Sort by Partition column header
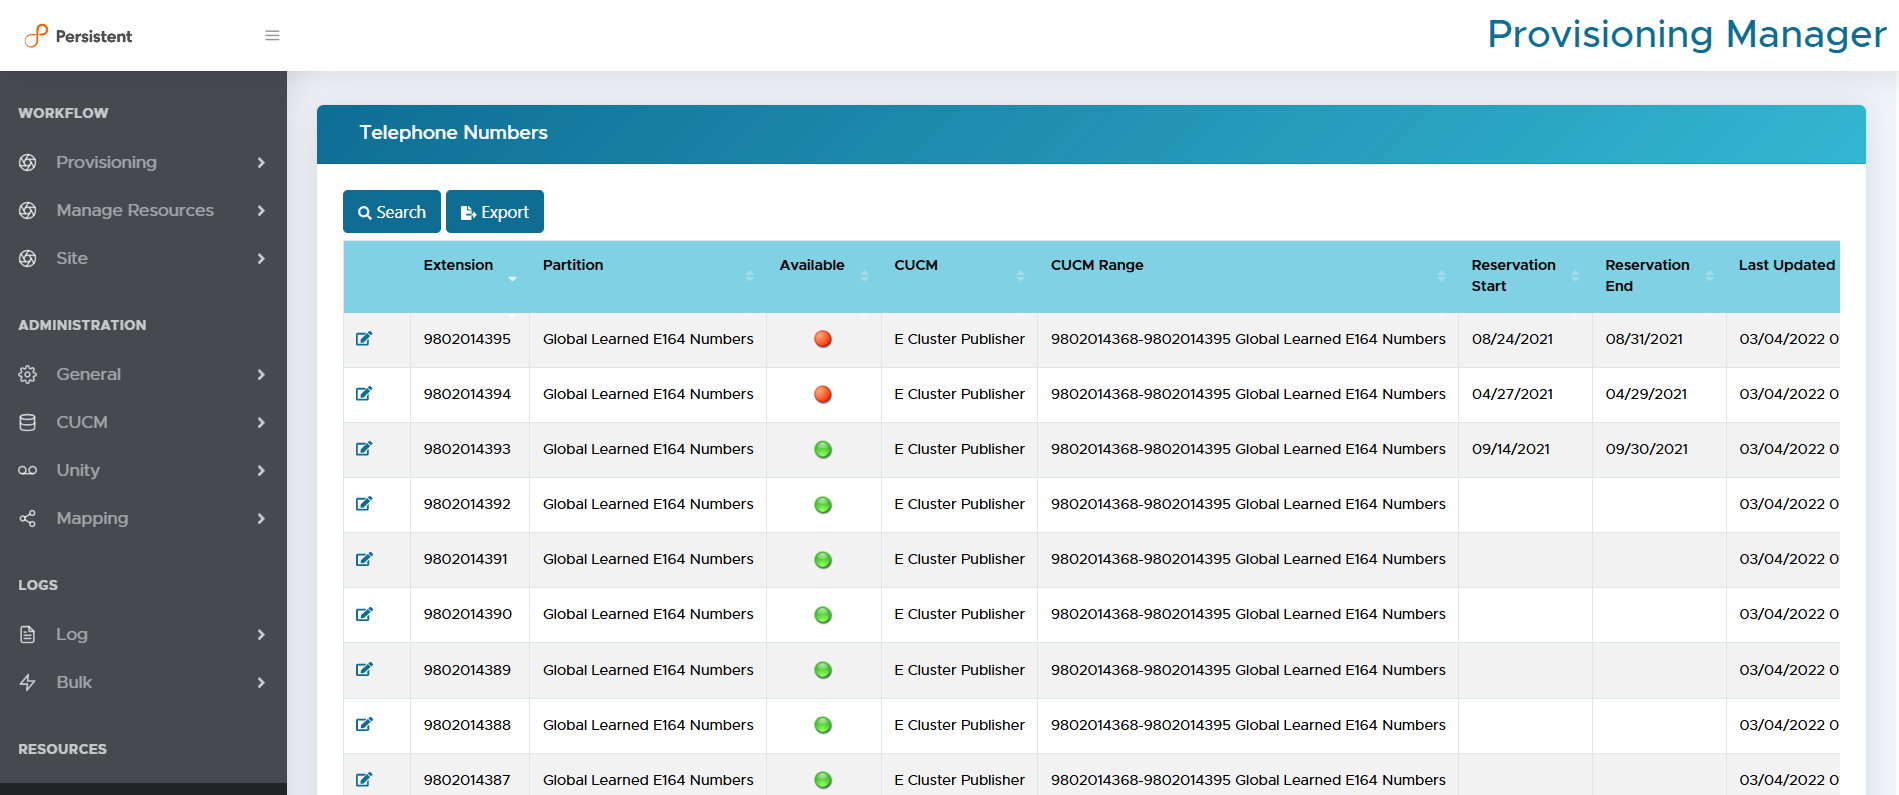 [648, 276]
